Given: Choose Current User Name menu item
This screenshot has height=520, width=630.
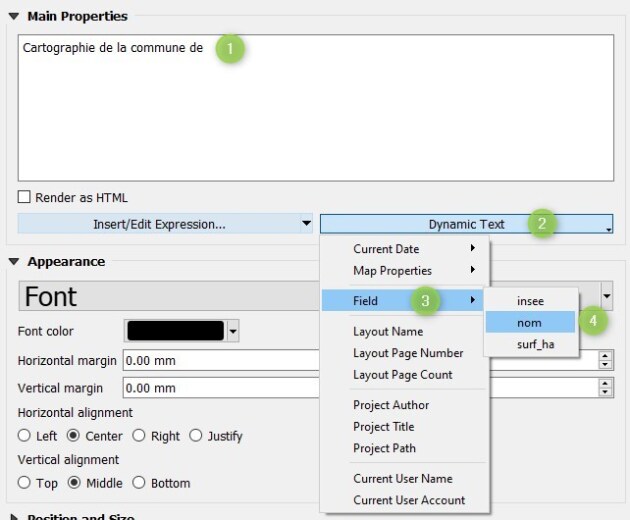Looking at the screenshot, I should coord(405,479).
